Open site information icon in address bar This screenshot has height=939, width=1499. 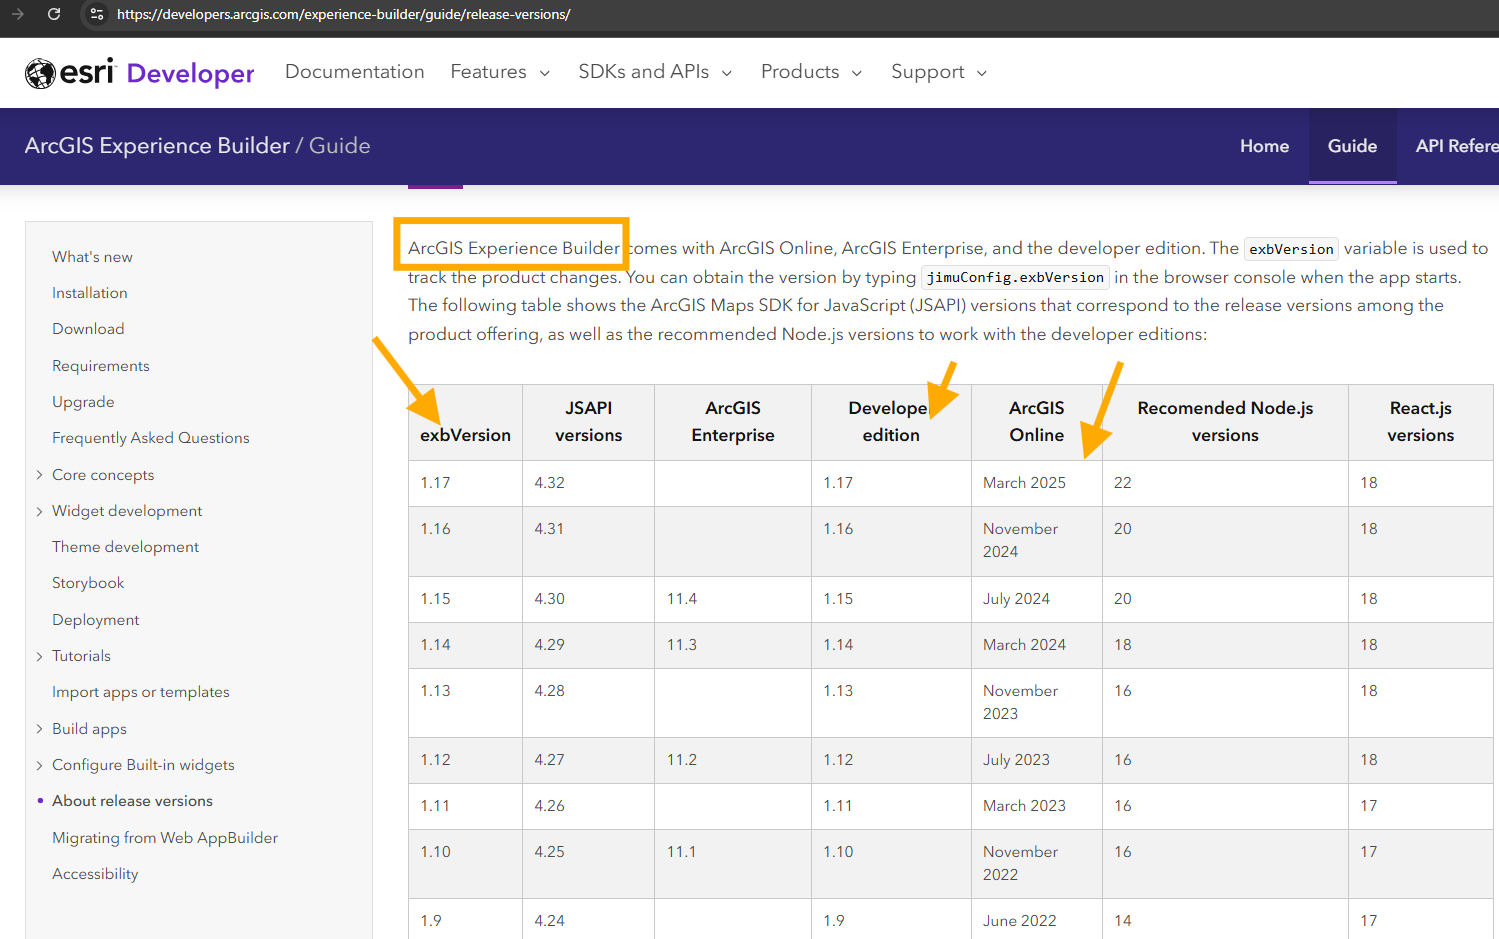click(x=96, y=14)
